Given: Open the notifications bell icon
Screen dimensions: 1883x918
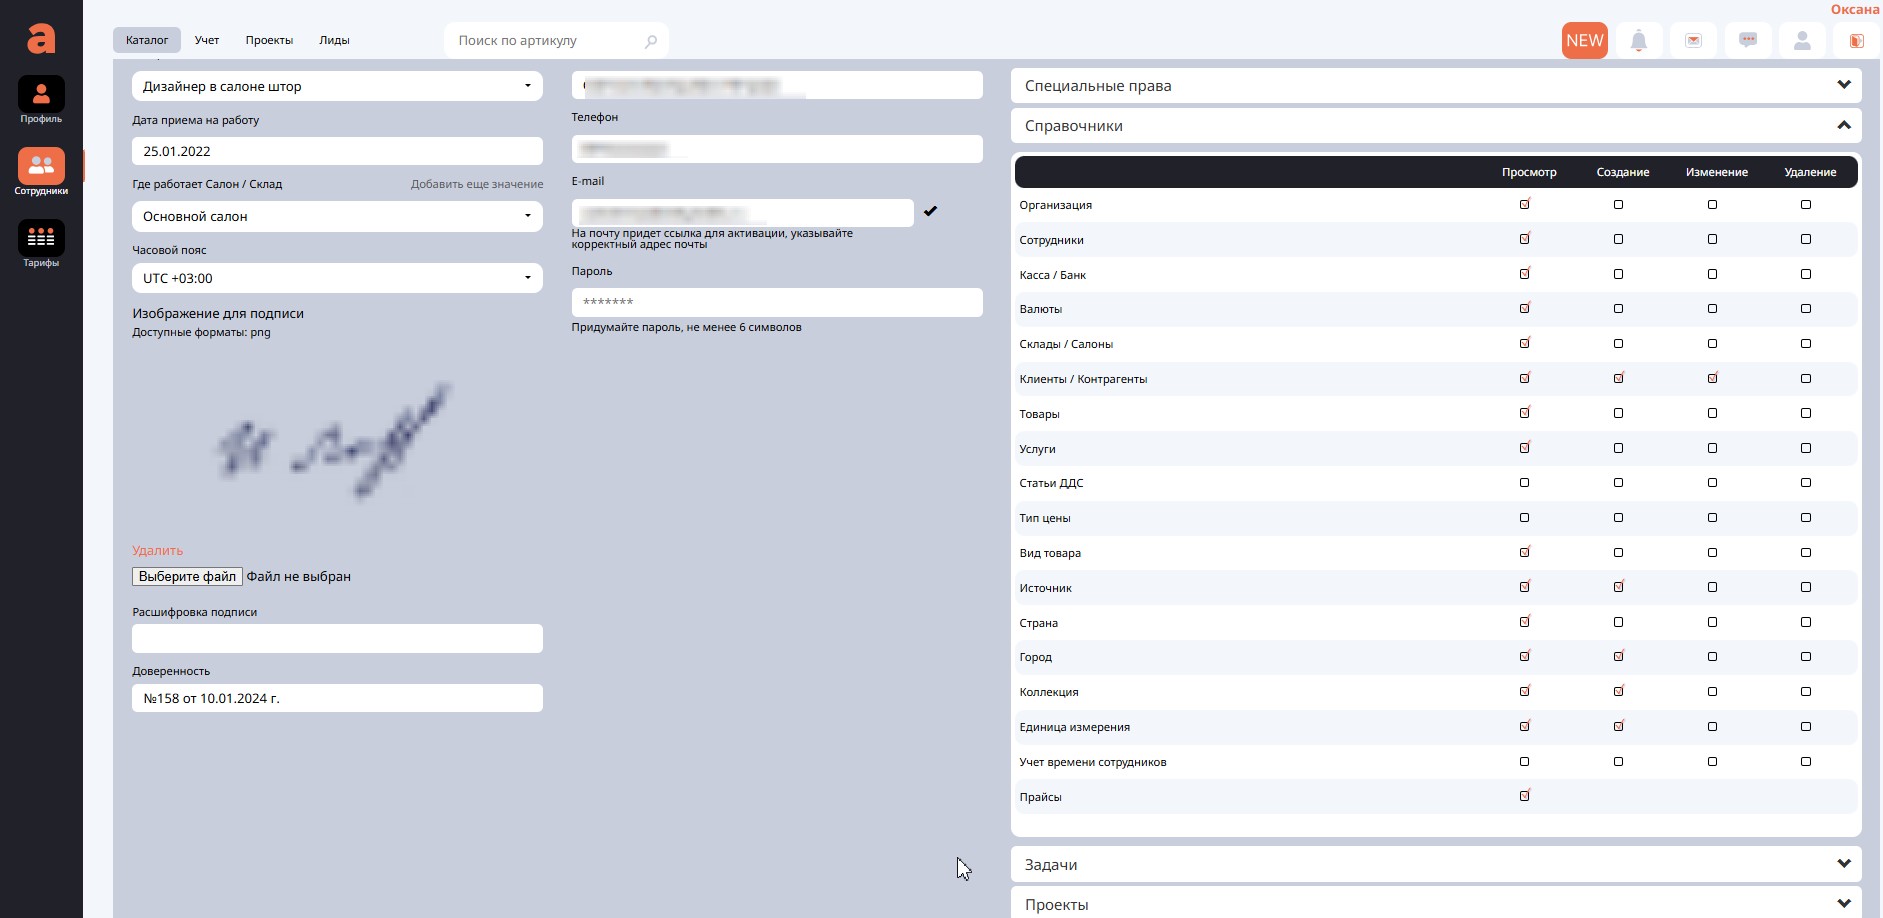Looking at the screenshot, I should click(1638, 41).
